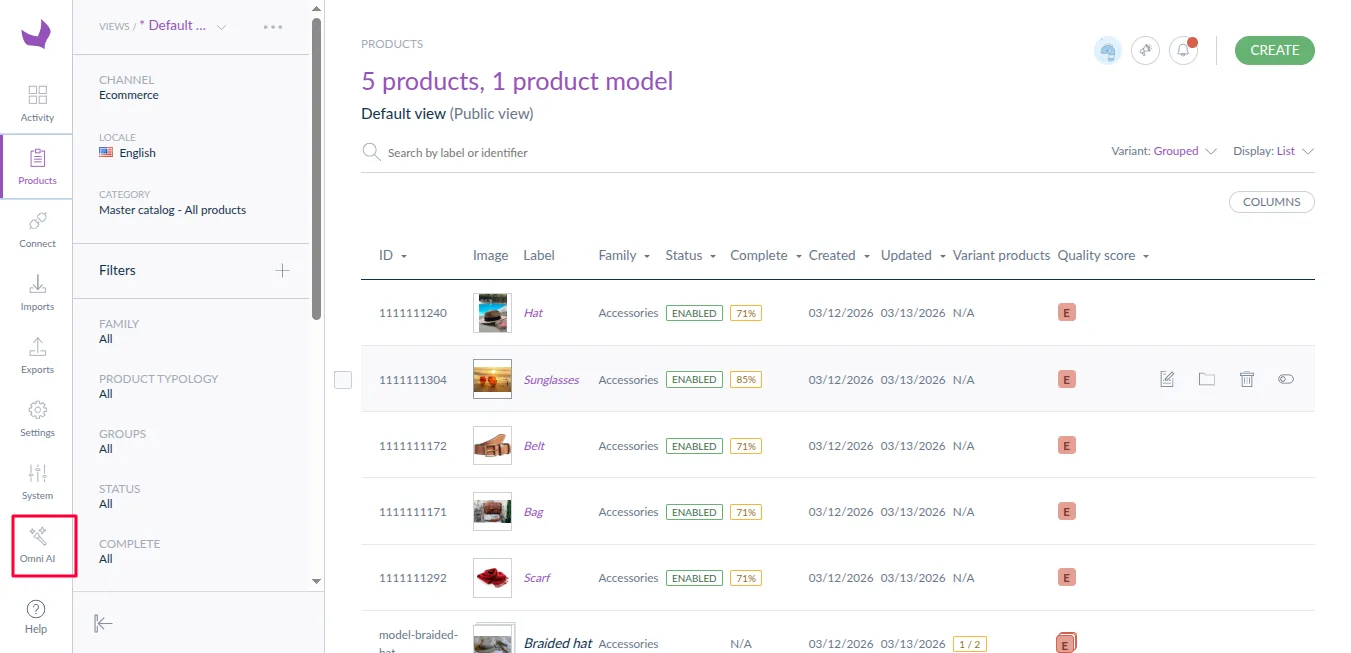
Task: Open notifications via the bell icon
Action: pyautogui.click(x=1183, y=50)
